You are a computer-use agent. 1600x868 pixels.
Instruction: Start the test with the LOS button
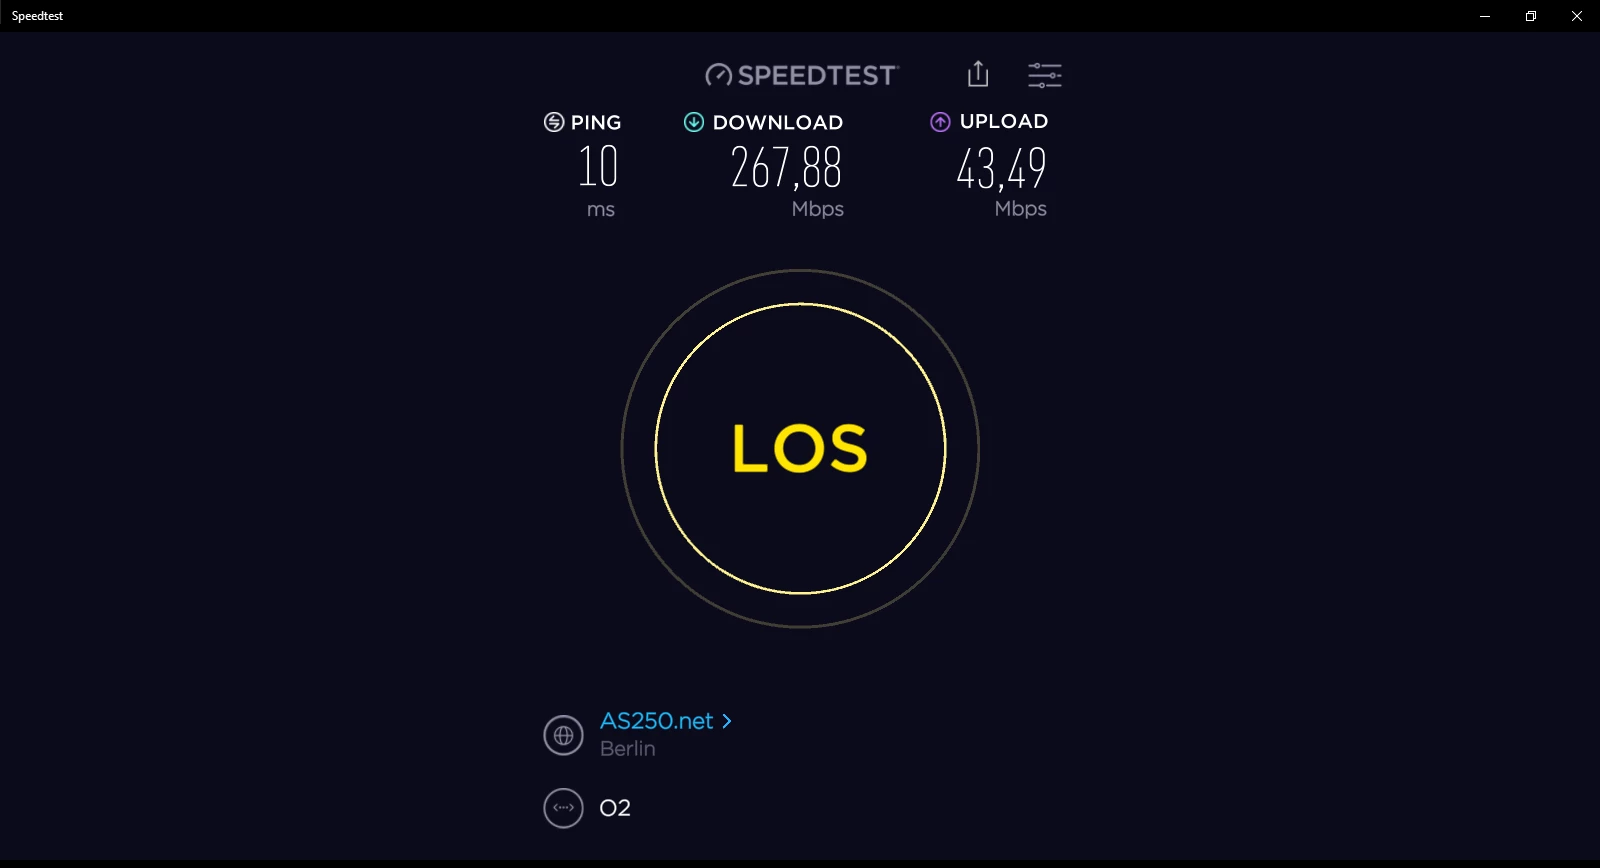click(800, 448)
